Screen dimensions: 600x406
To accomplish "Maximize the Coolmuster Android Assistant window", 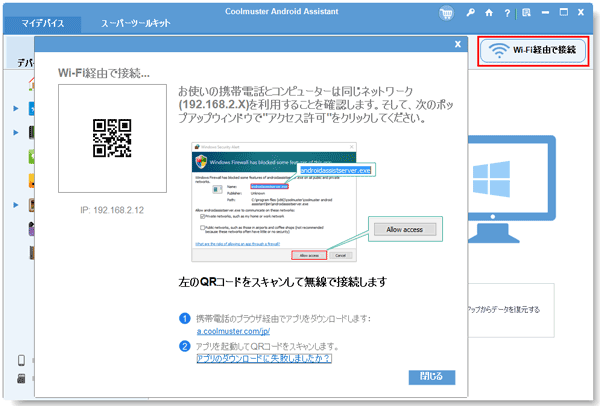I will pos(564,12).
